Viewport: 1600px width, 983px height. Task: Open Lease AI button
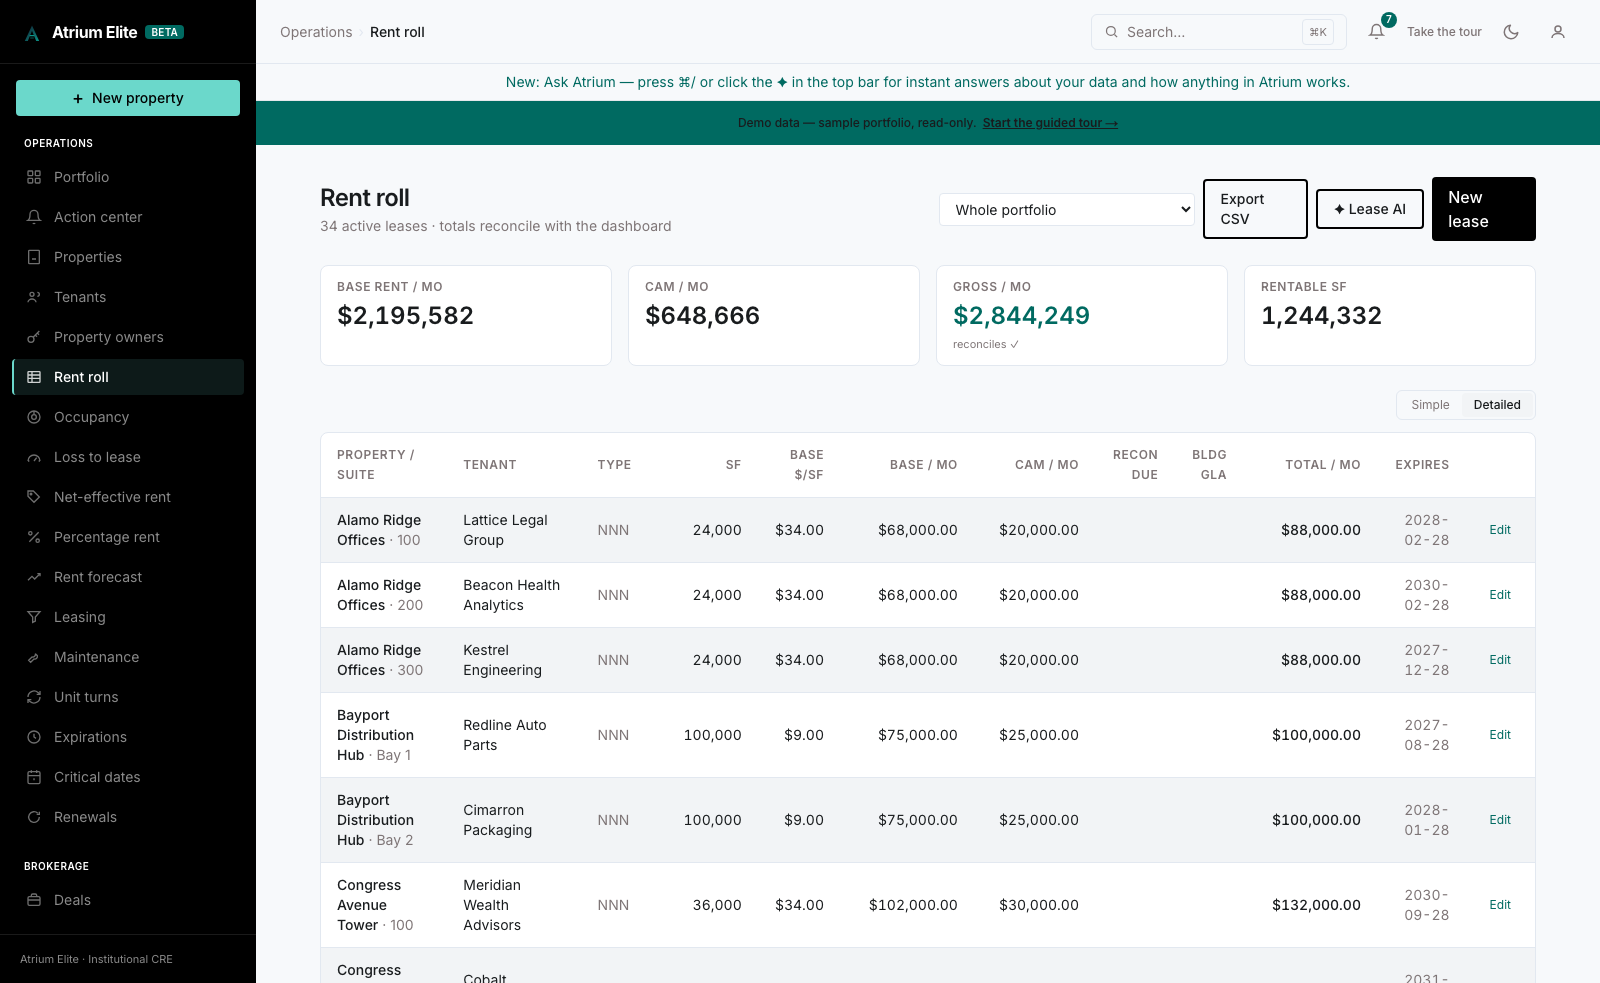1370,209
